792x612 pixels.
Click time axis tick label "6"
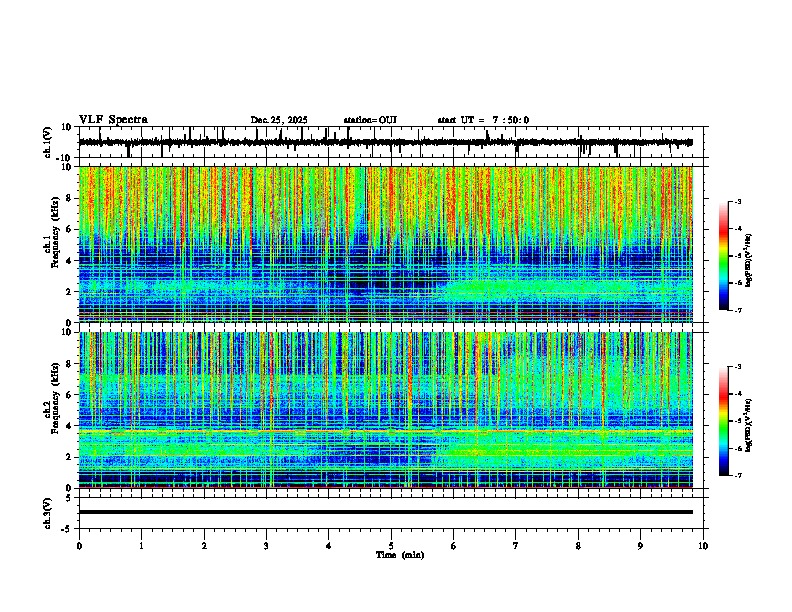click(454, 546)
